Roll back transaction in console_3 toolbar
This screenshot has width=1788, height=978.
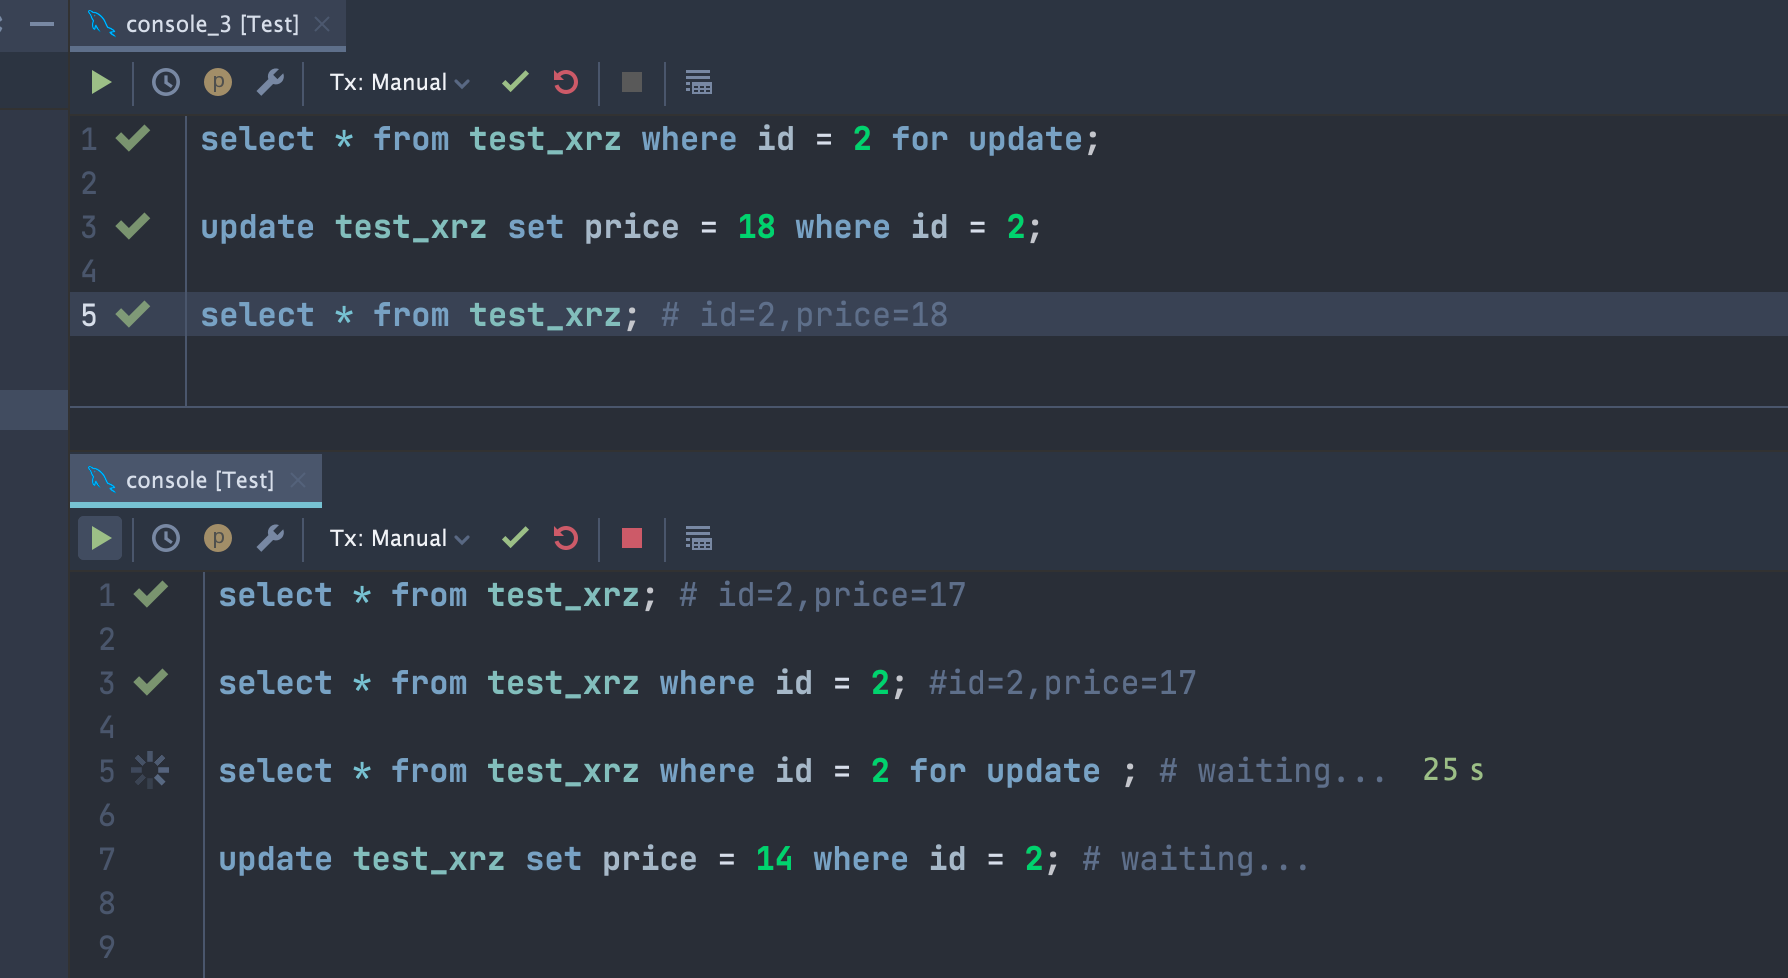coord(566,82)
